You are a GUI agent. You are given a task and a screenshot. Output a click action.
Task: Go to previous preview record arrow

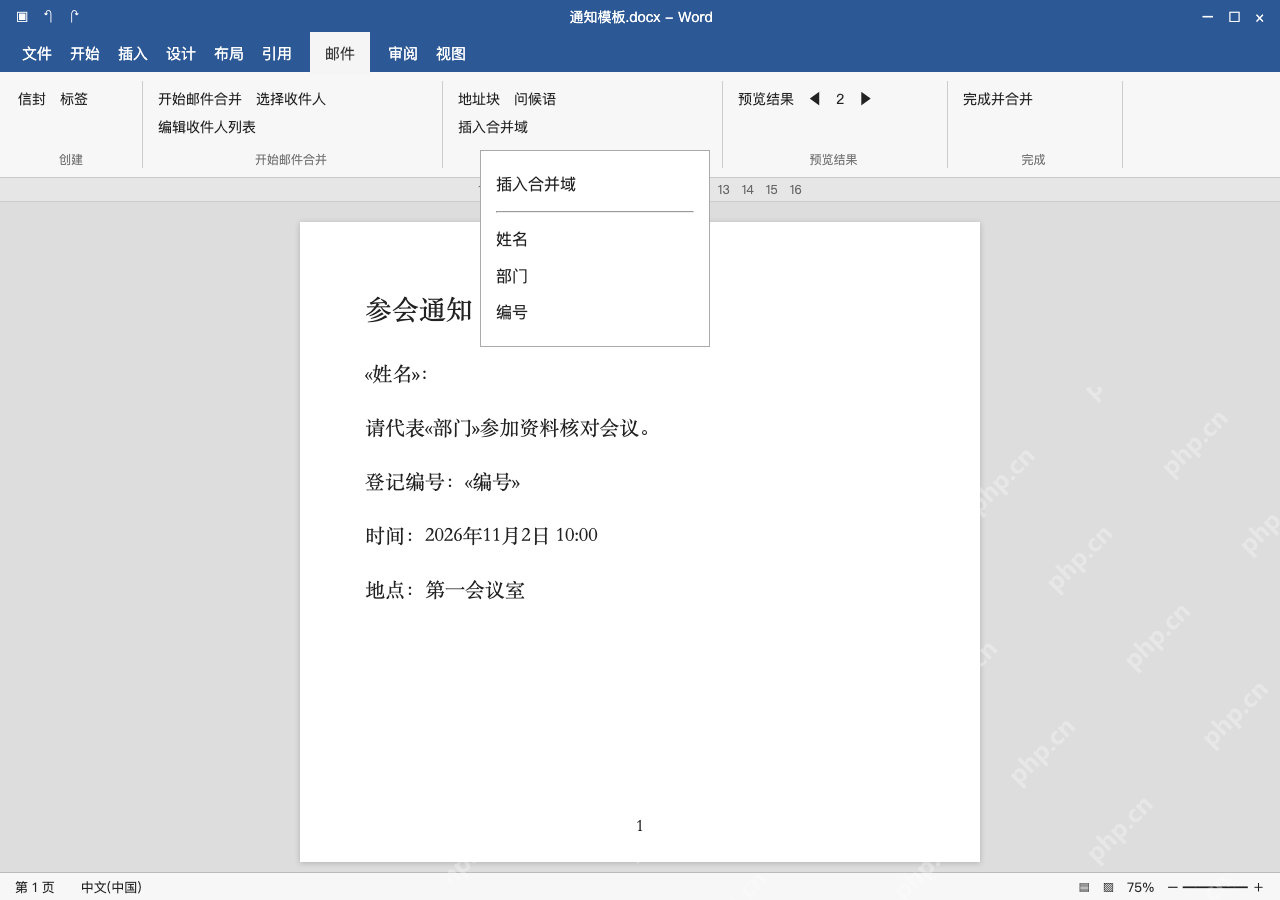pyautogui.click(x=814, y=99)
